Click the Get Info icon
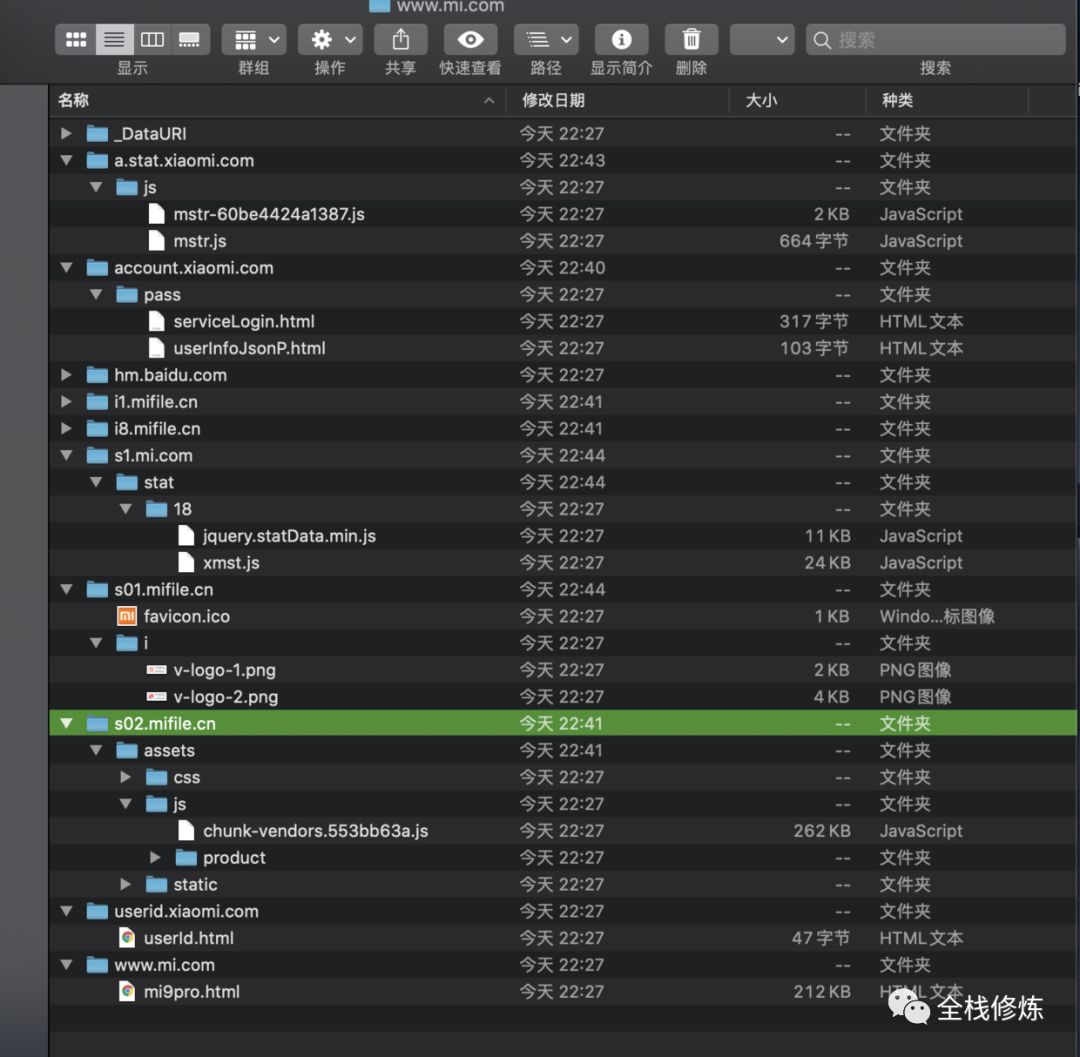 (621, 40)
